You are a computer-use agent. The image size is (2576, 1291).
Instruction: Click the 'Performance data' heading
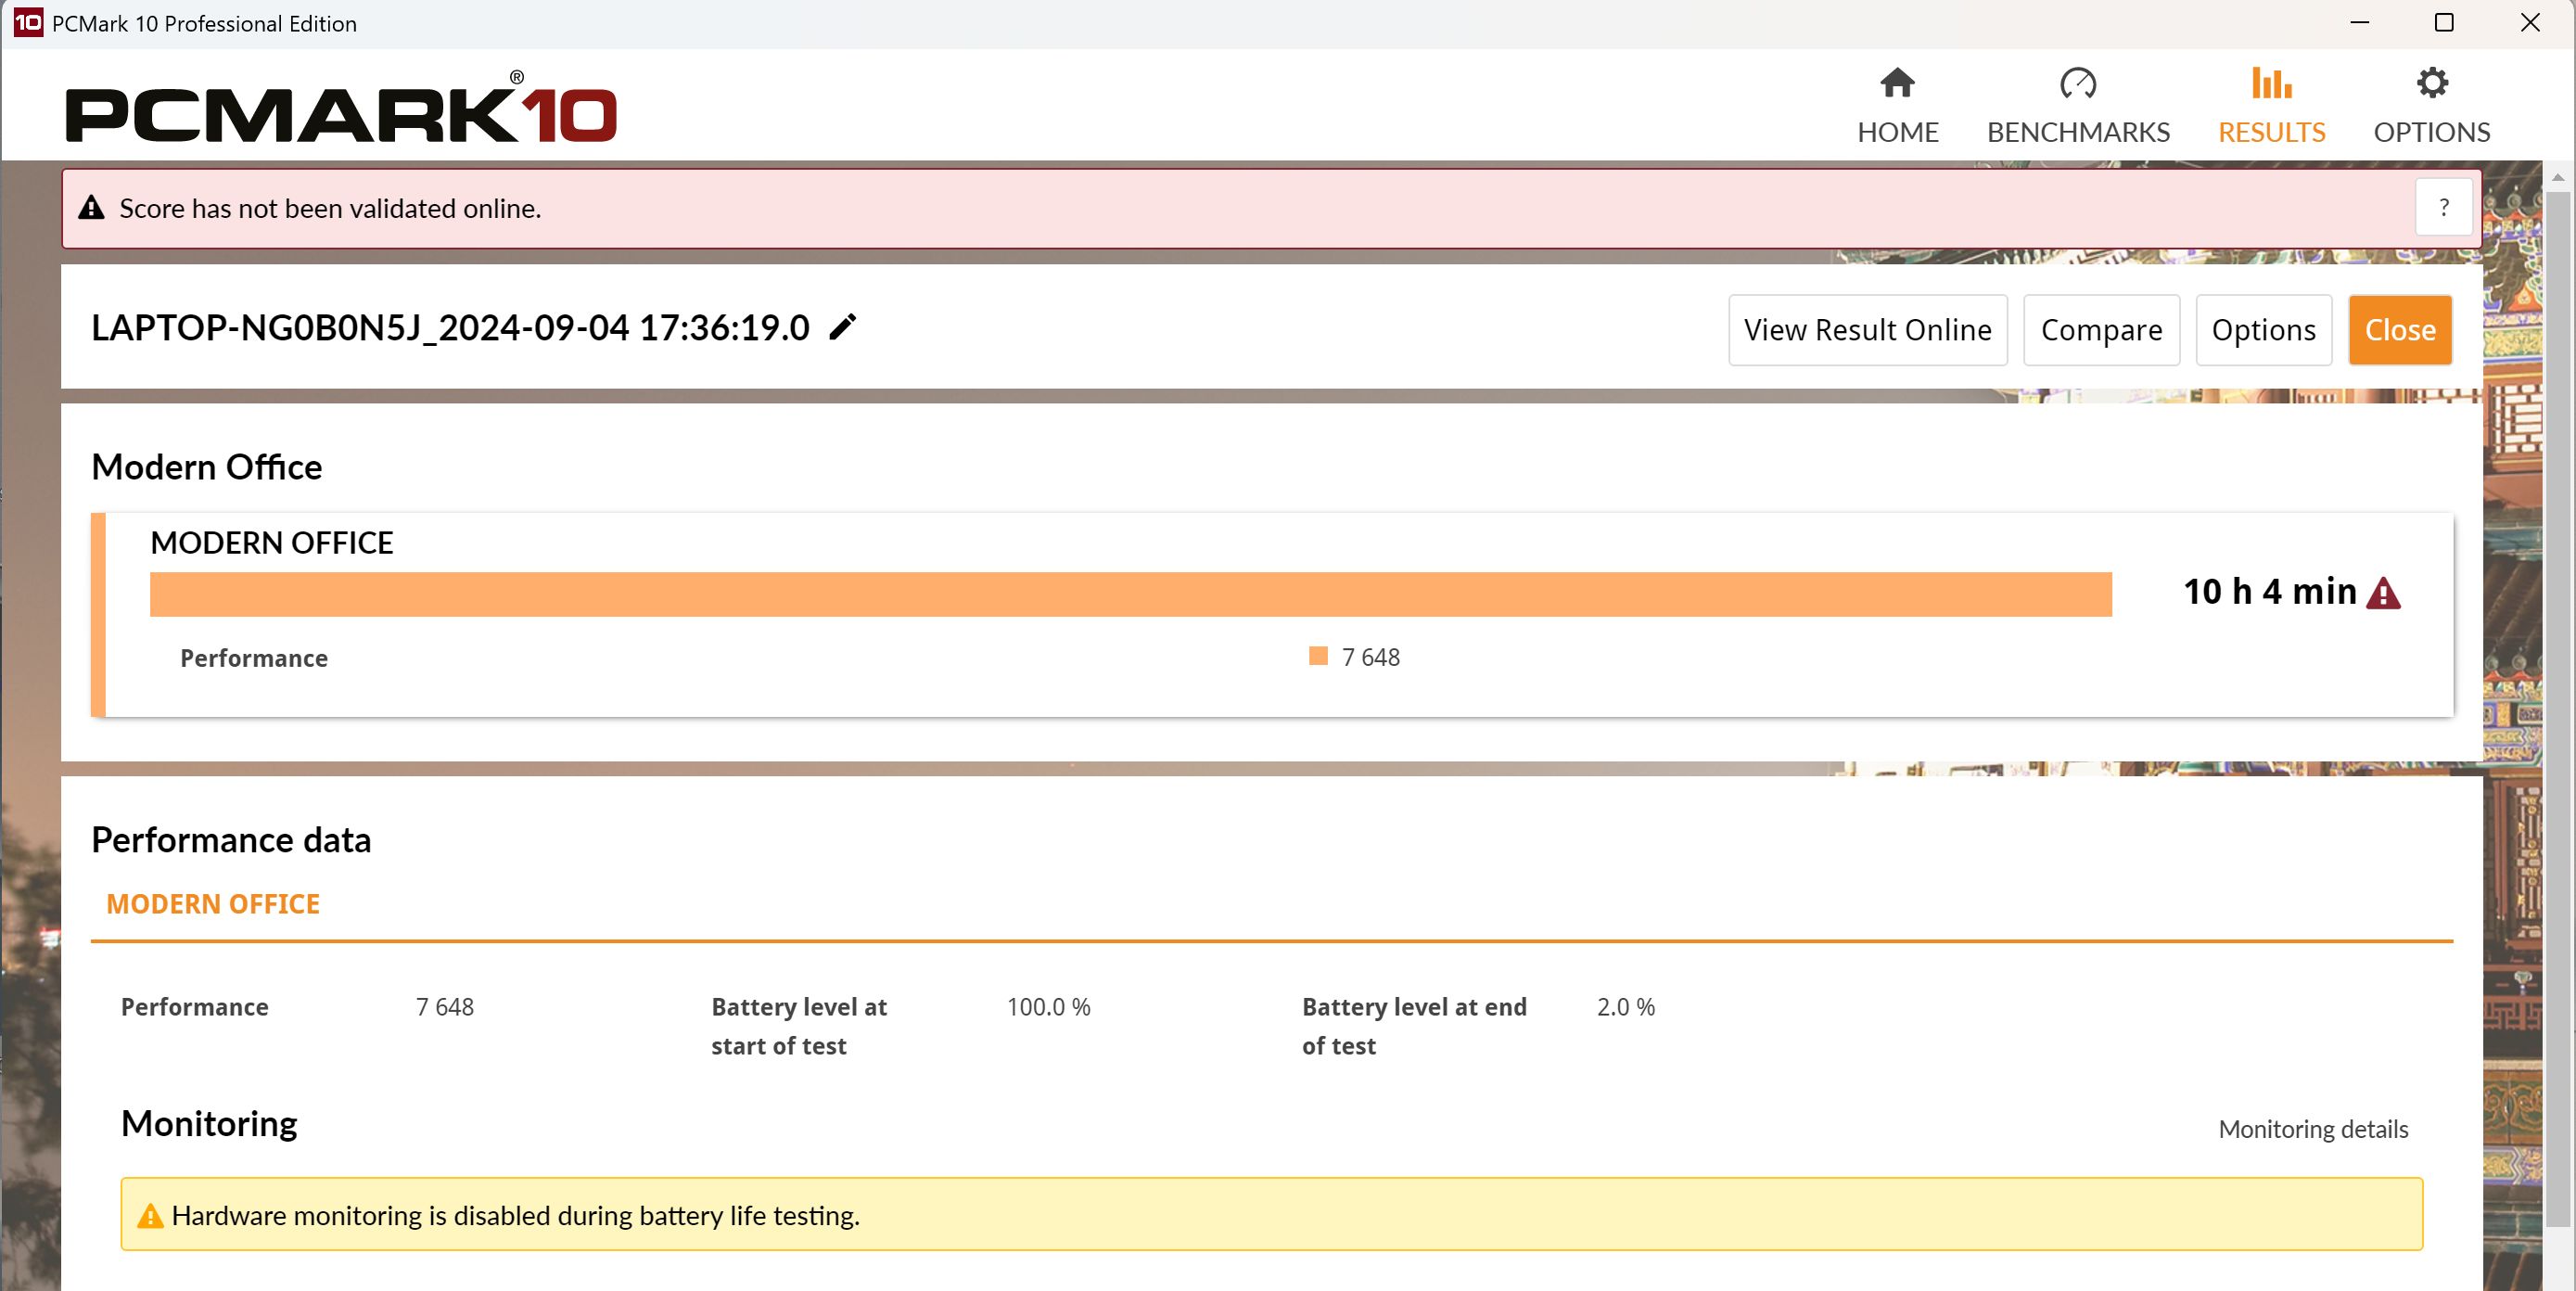click(x=231, y=840)
